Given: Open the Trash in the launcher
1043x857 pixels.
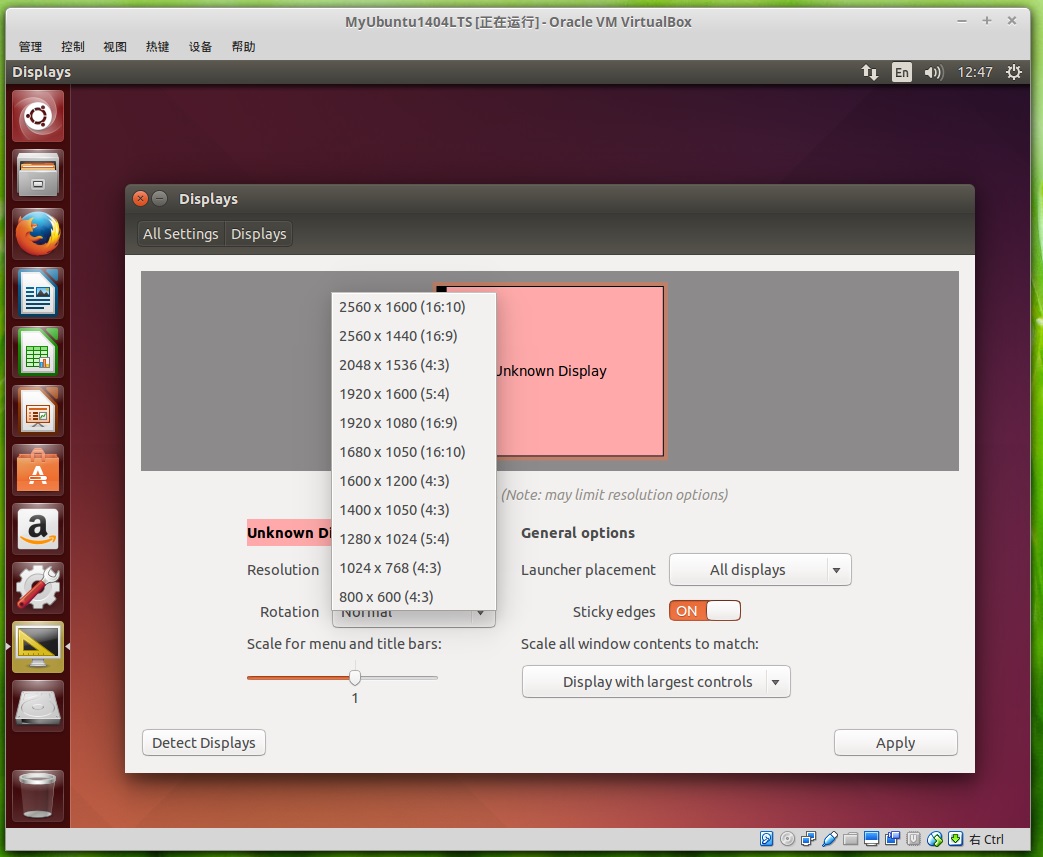Looking at the screenshot, I should click(38, 795).
